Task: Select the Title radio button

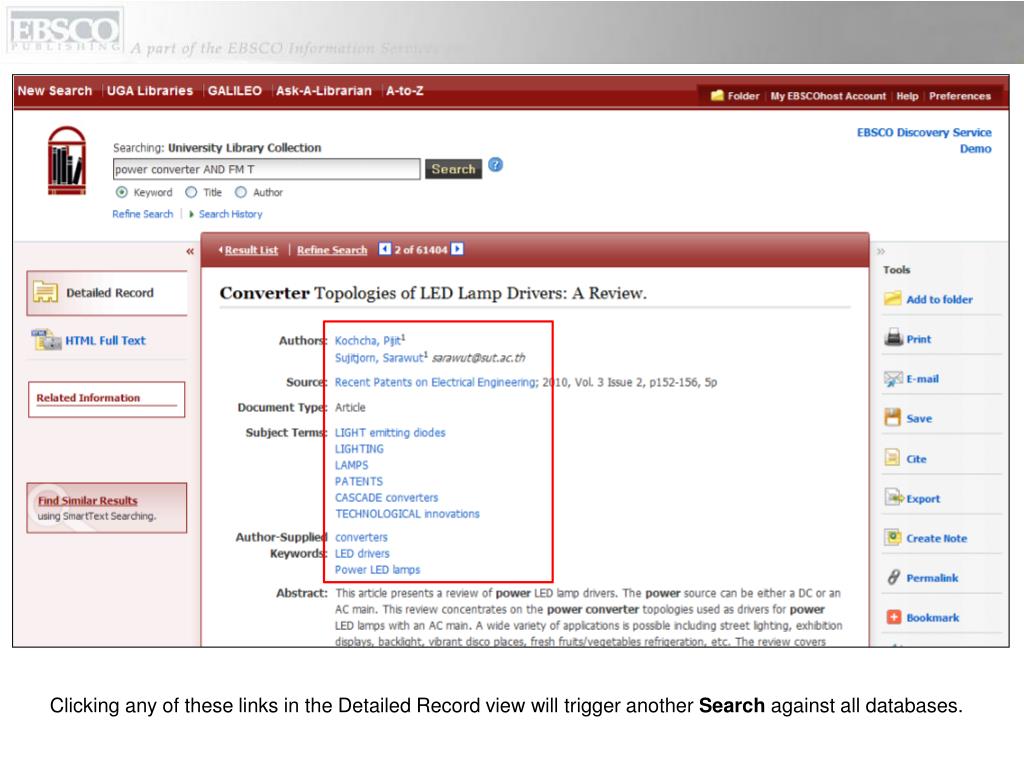Action: 191,192
